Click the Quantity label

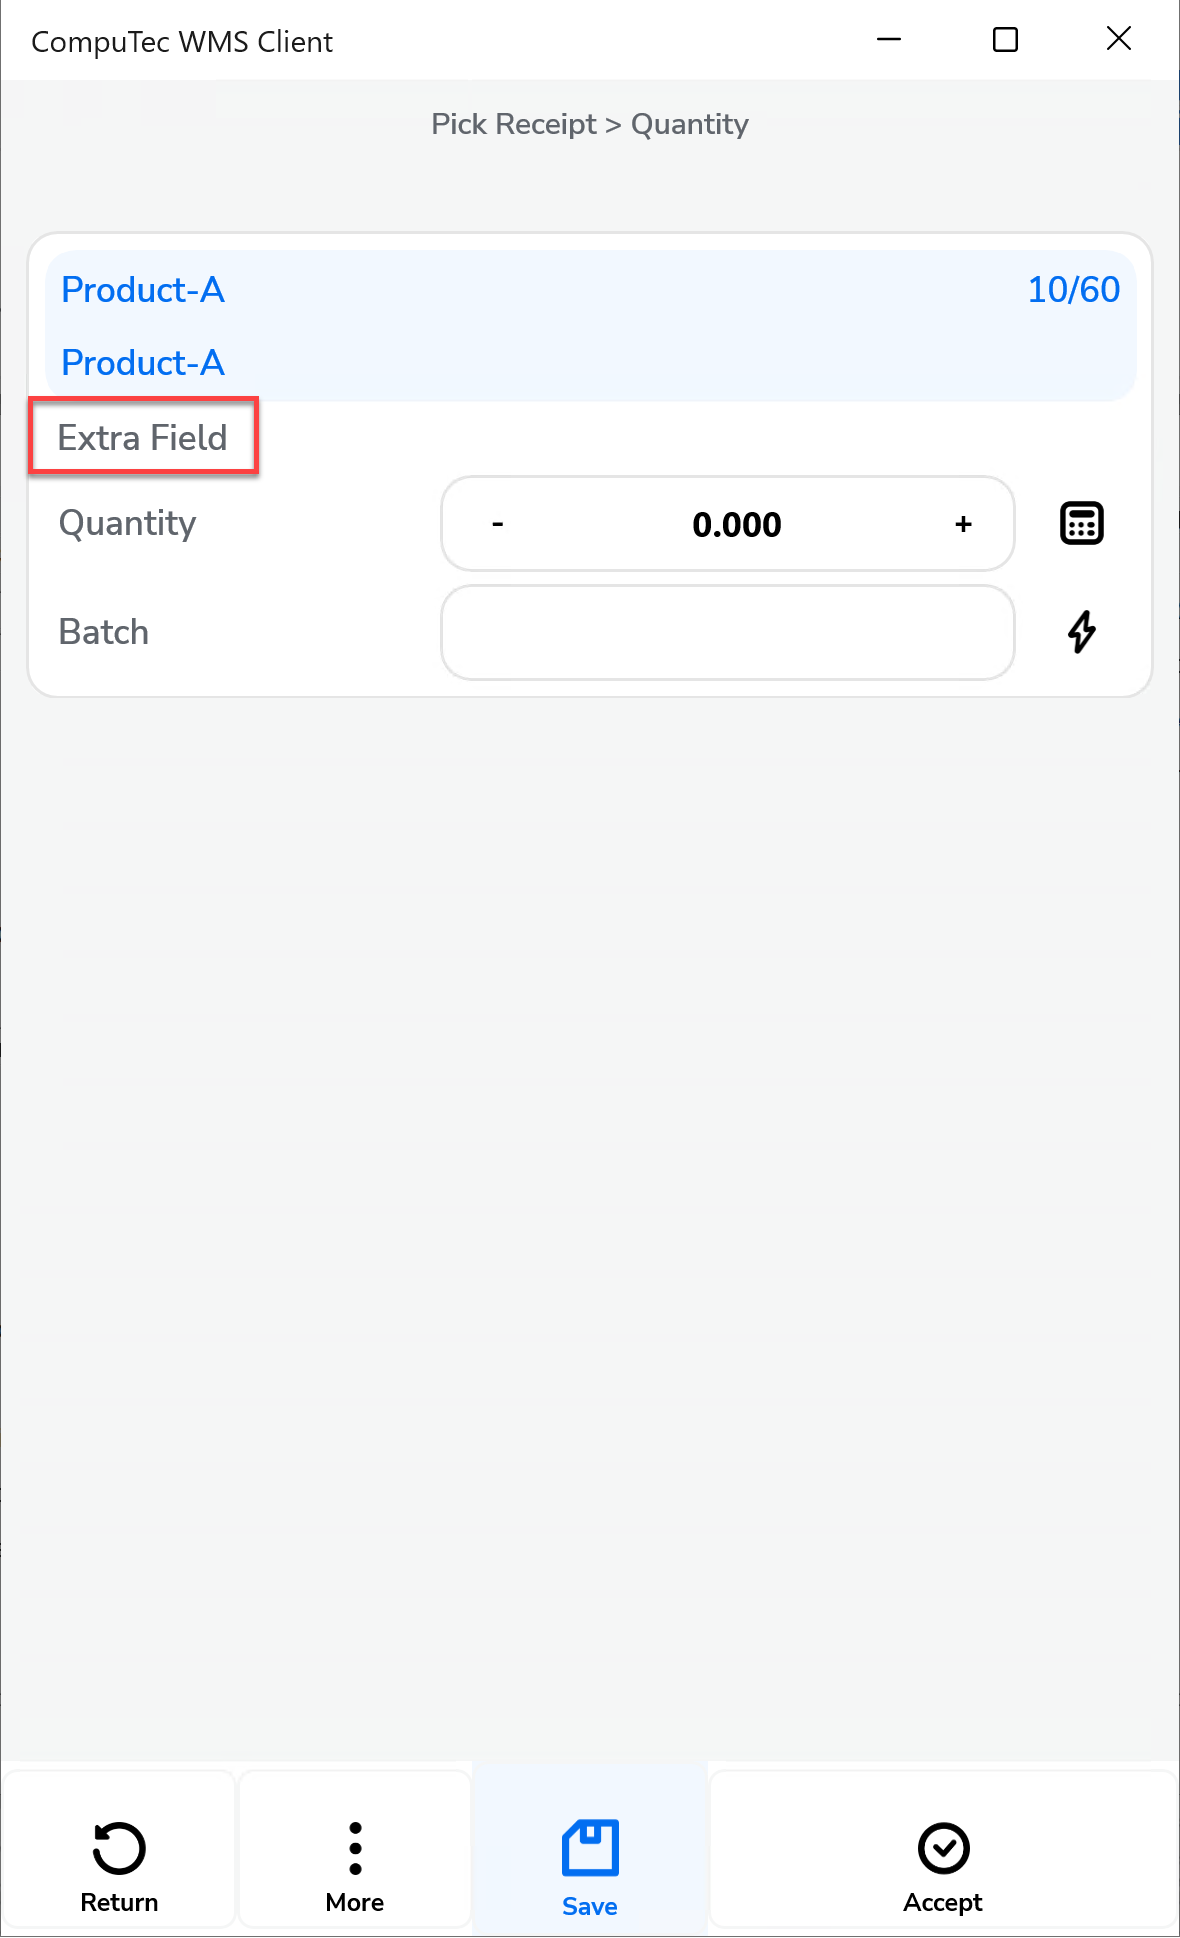coord(128,523)
